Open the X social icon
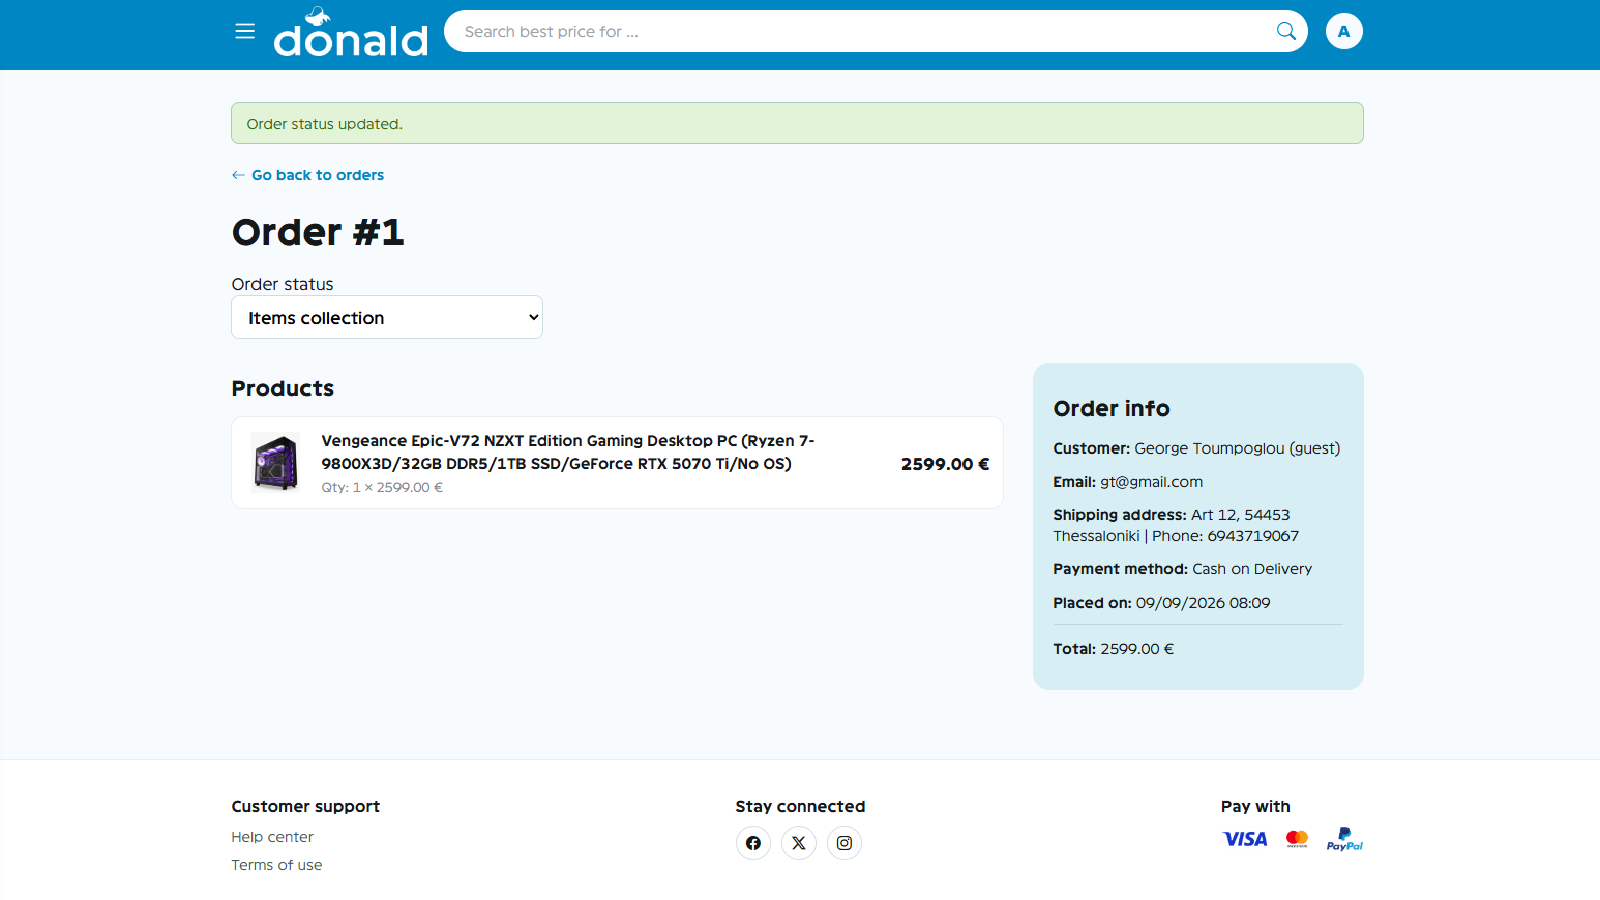Viewport: 1600px width, 900px height. click(799, 843)
